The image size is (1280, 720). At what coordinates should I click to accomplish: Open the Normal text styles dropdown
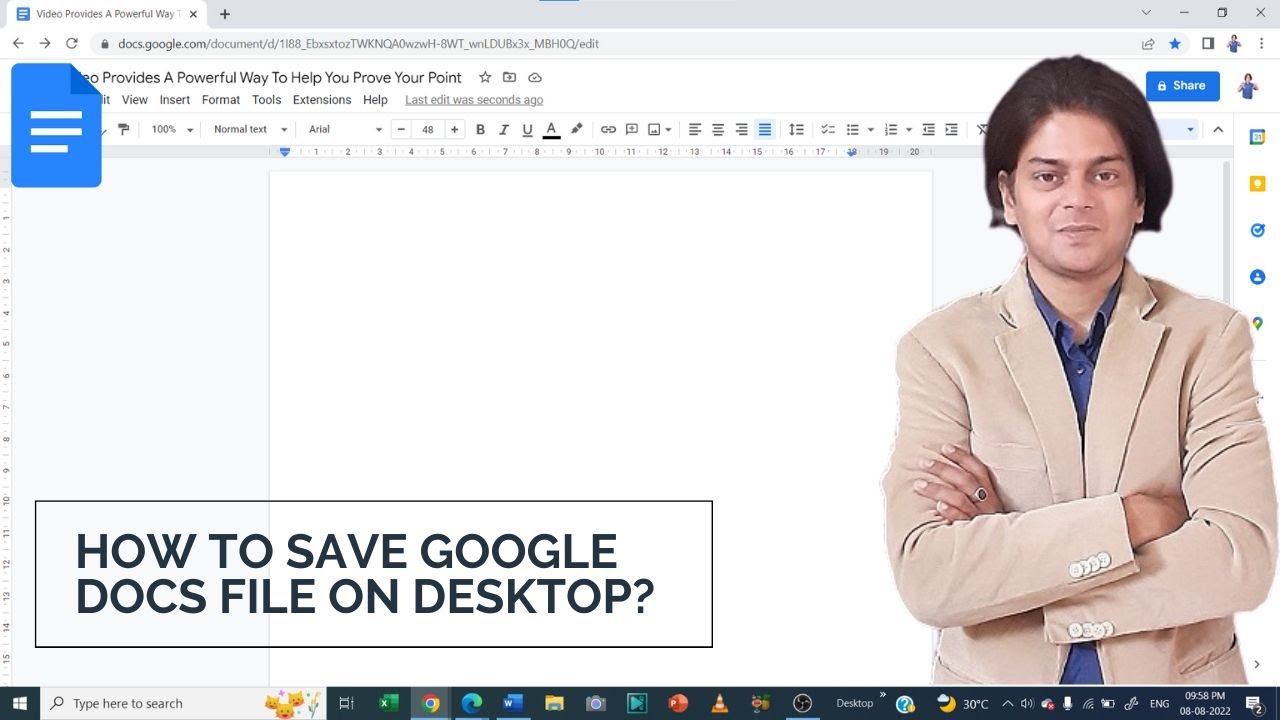point(250,129)
